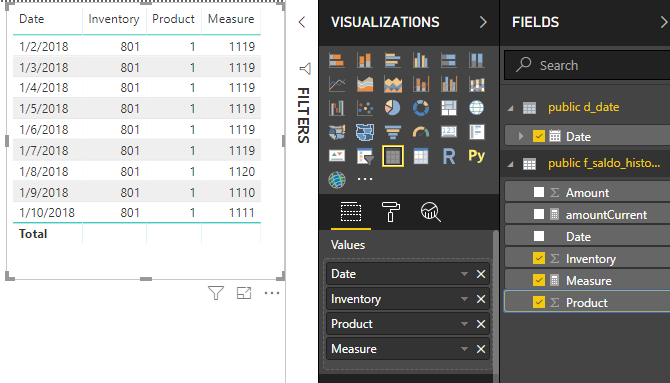Open dropdown arrow for Measure value field
This screenshot has height=383, width=670.
coord(464,349)
